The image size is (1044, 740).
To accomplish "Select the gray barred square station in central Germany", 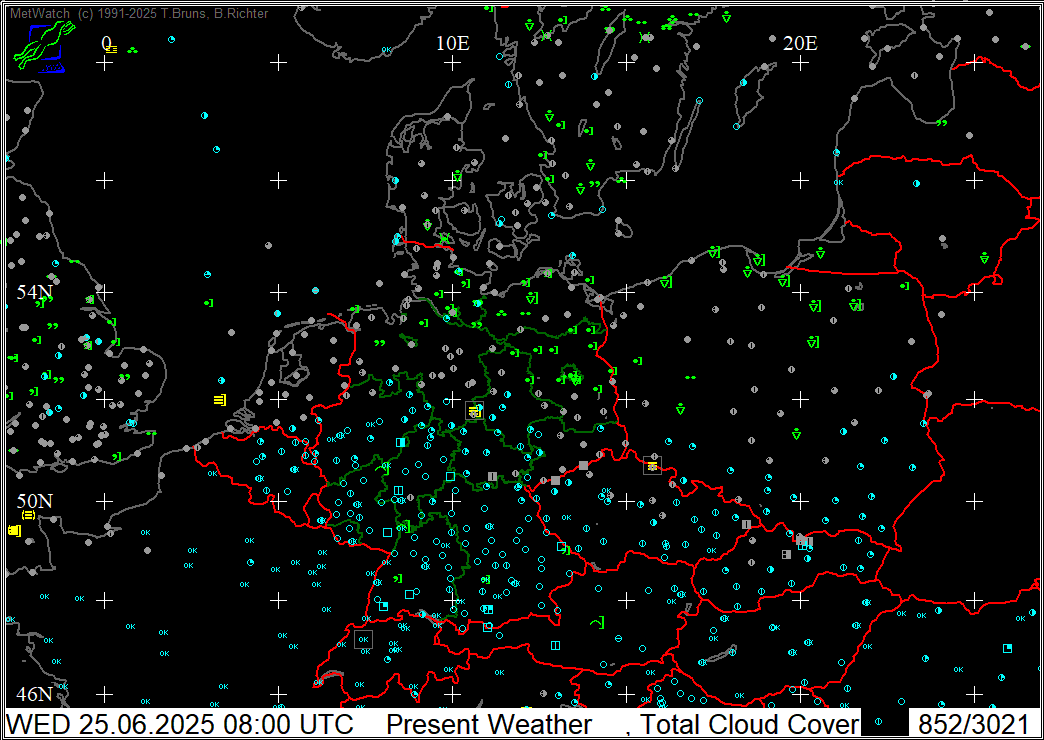I will (x=492, y=476).
